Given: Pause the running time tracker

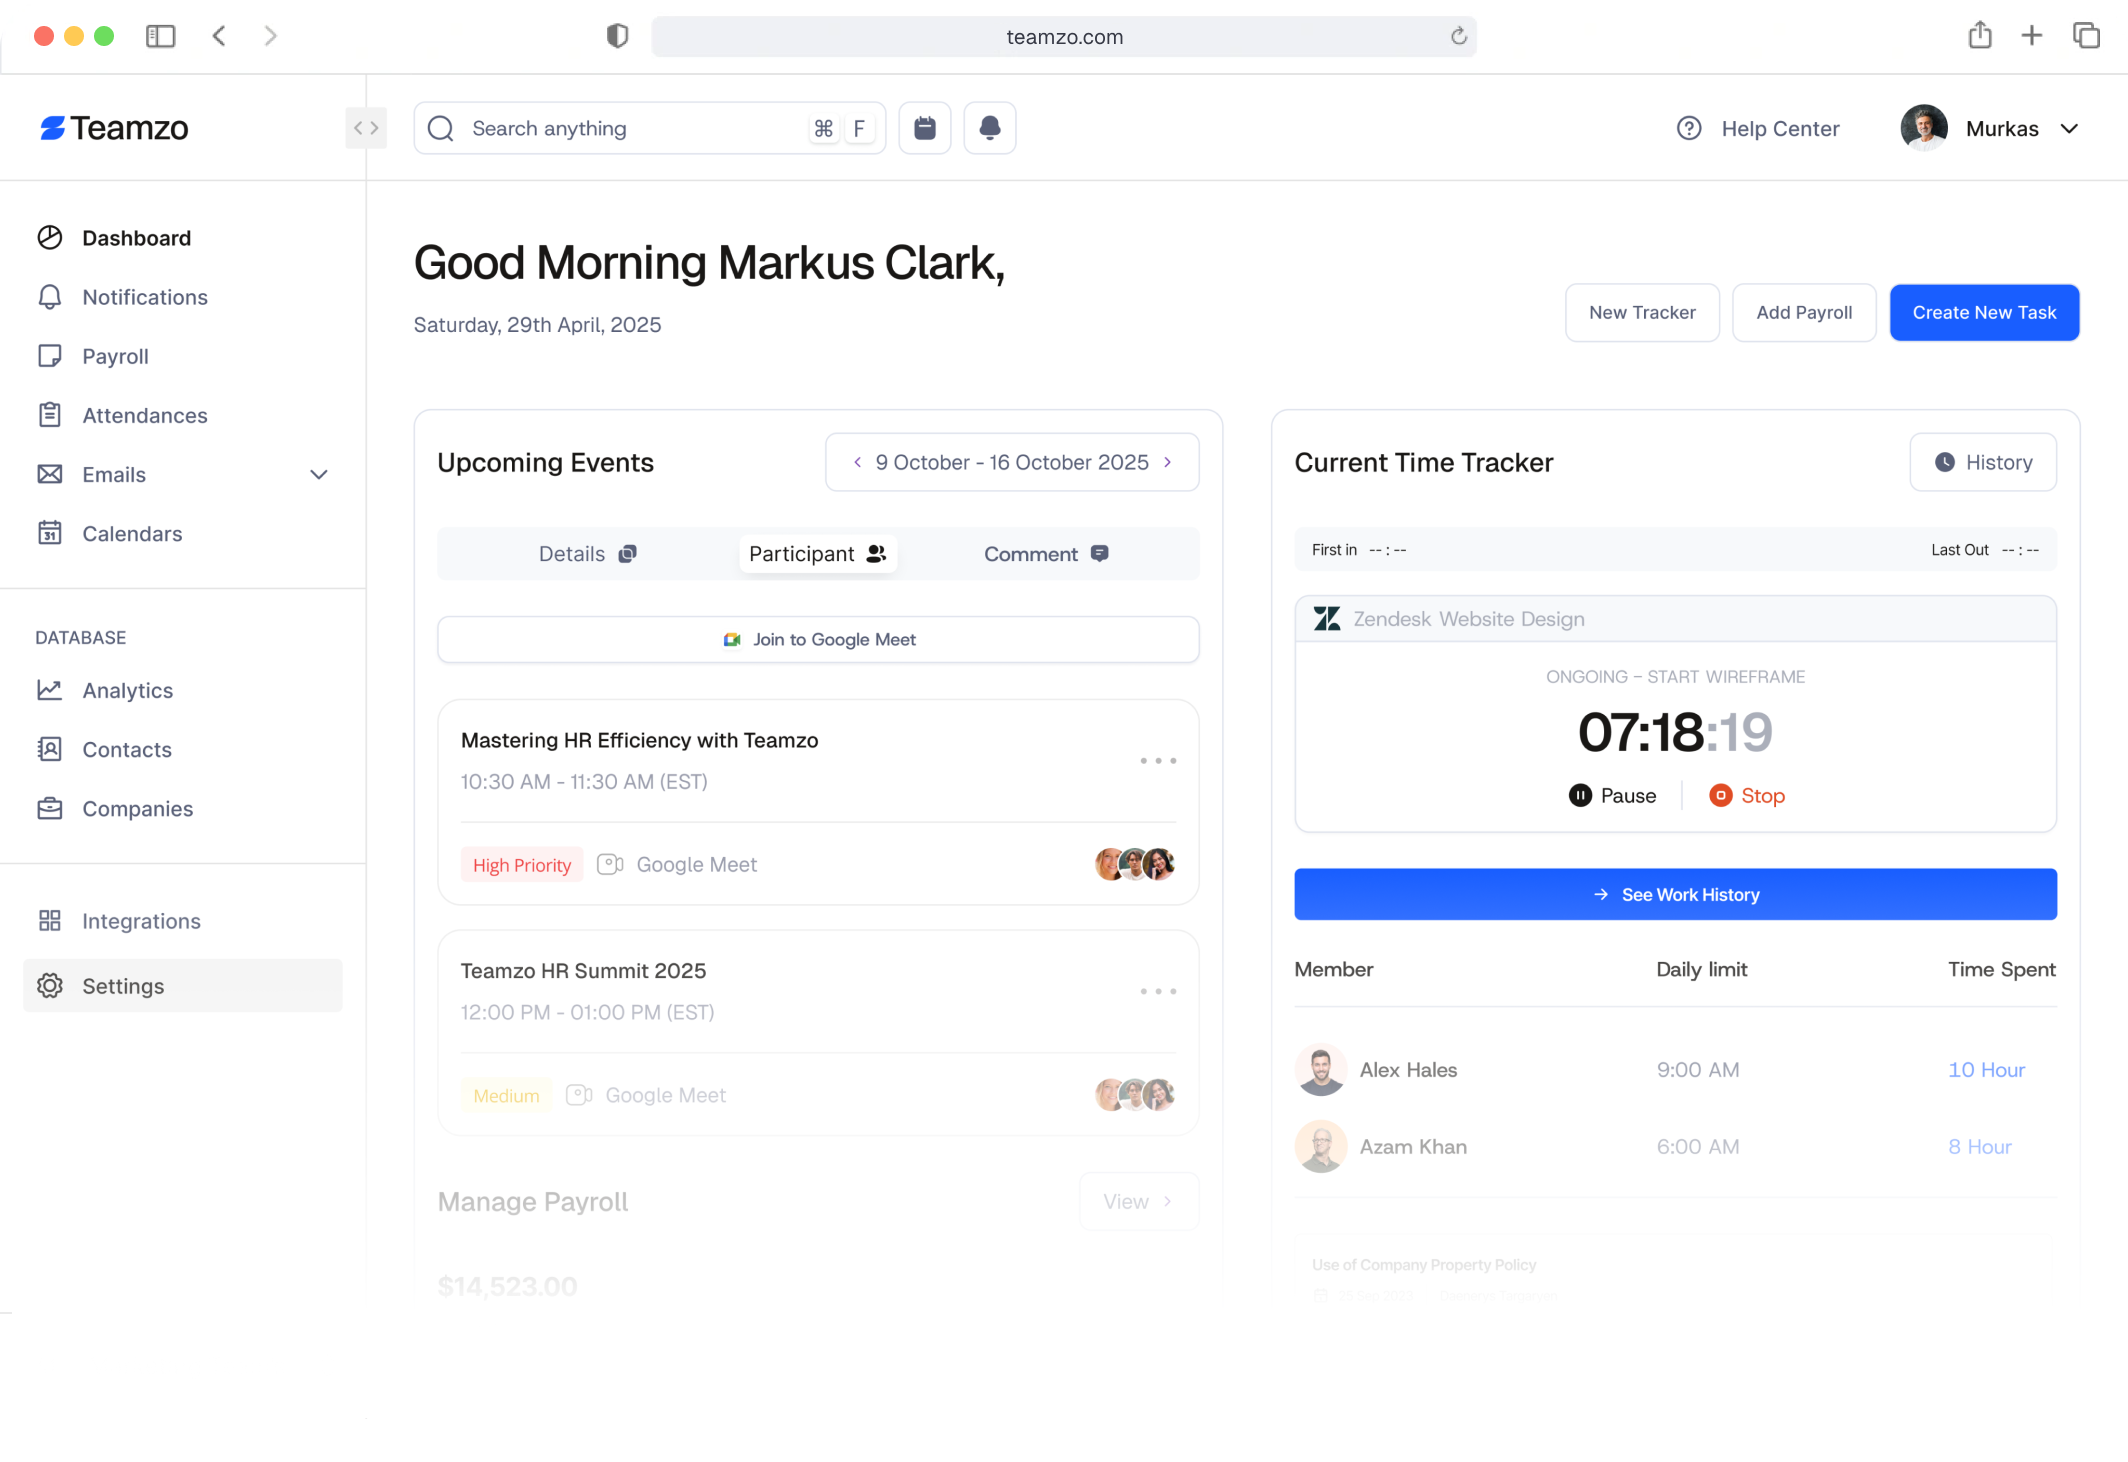Looking at the screenshot, I should point(1612,795).
